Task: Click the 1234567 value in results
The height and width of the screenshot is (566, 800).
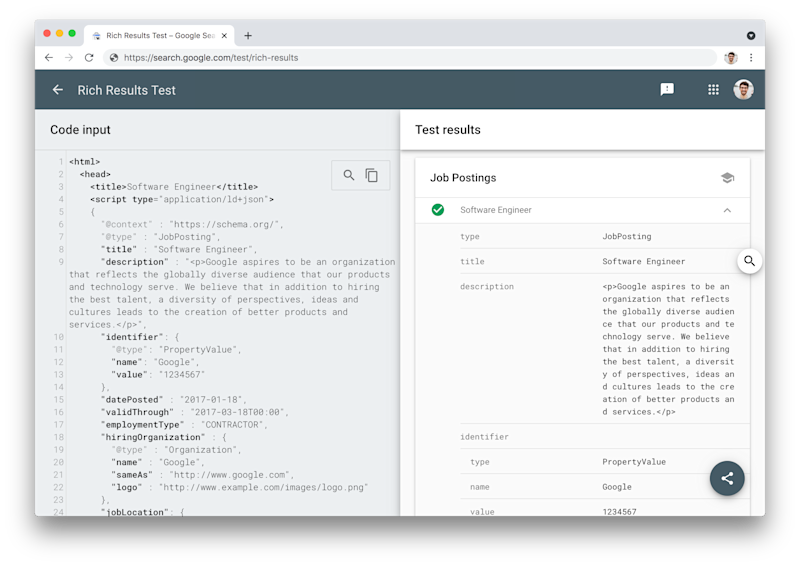Action: click(619, 511)
